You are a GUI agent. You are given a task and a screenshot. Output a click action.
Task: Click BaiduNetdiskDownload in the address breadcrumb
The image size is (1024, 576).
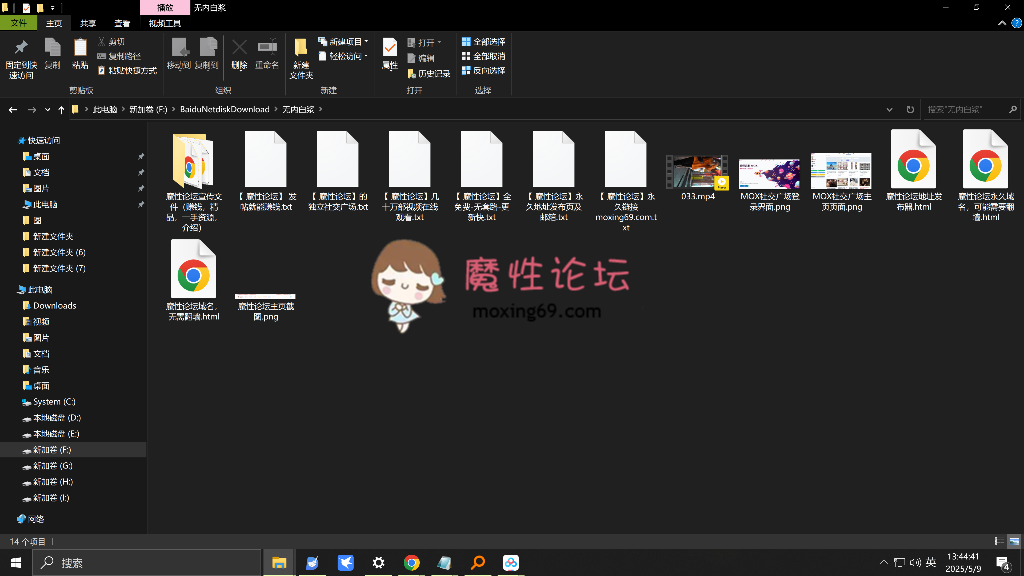click(225, 109)
